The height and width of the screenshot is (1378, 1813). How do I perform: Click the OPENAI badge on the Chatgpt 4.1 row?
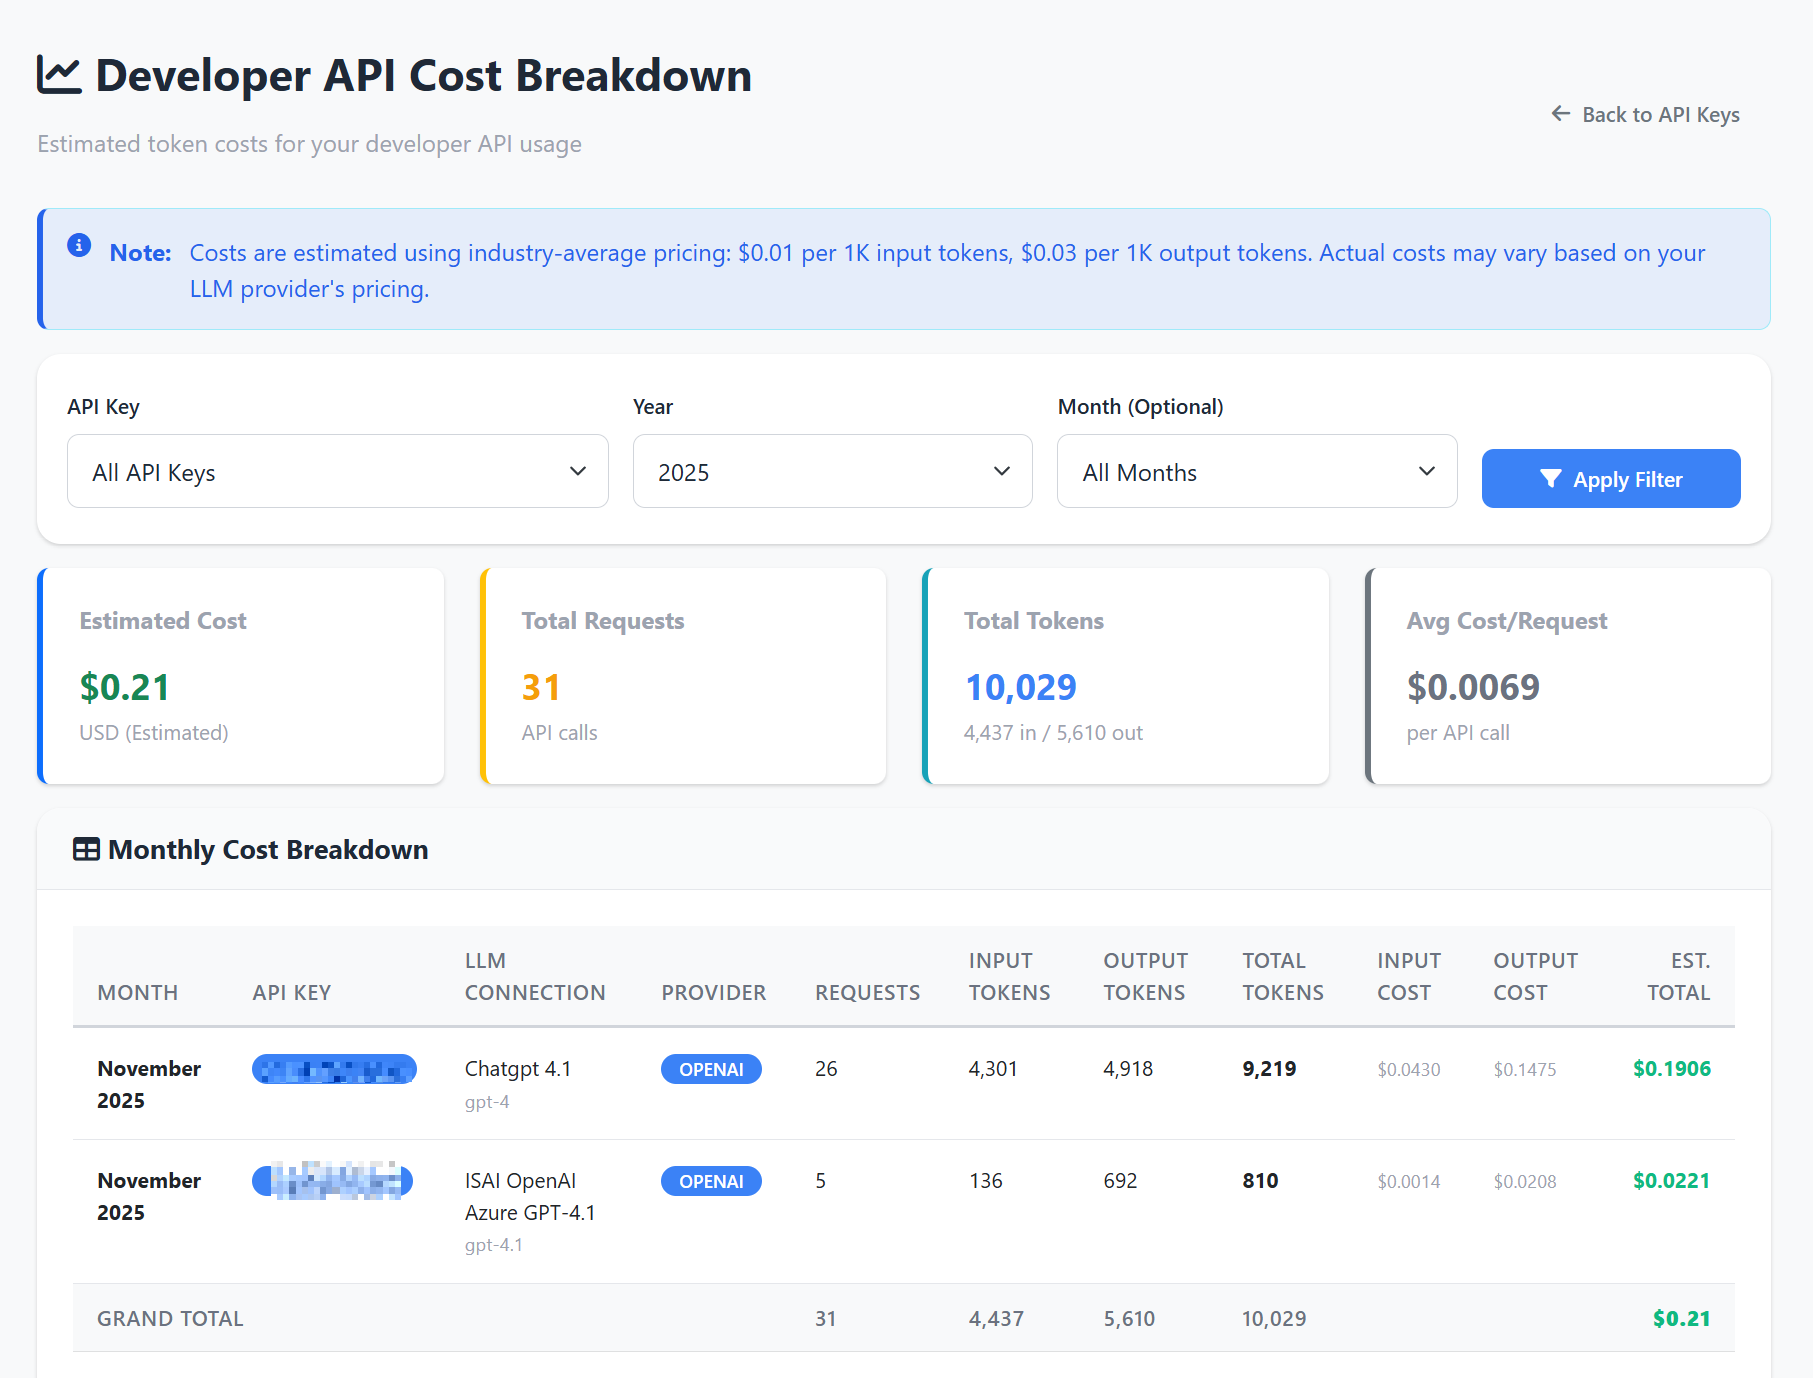pos(711,1068)
